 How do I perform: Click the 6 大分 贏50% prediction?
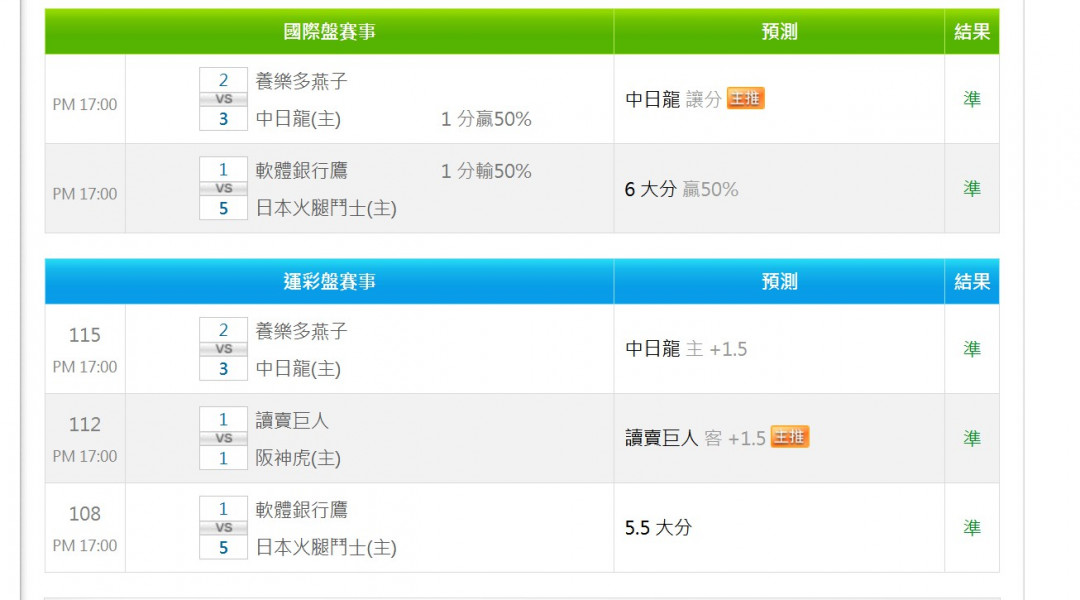(x=681, y=189)
